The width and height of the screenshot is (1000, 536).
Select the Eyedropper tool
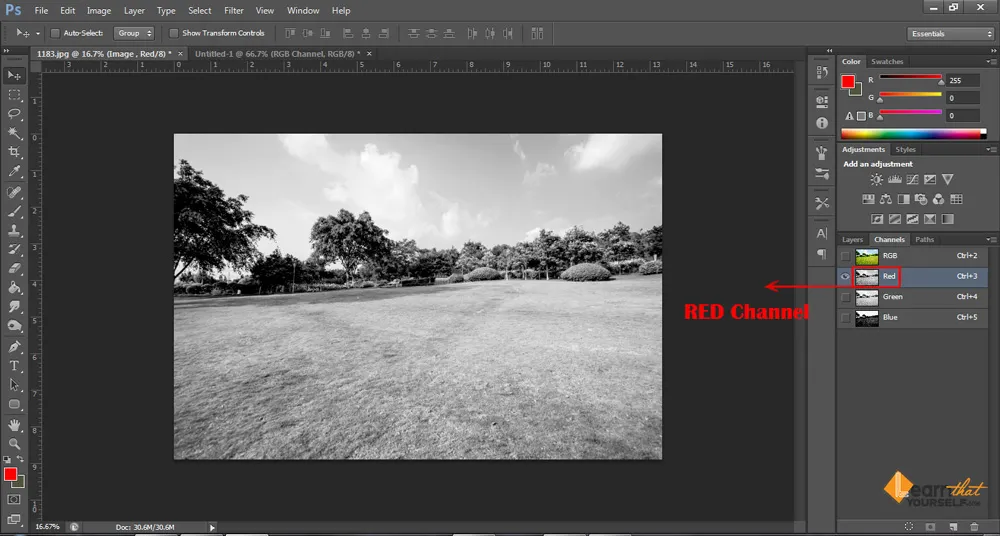15,171
